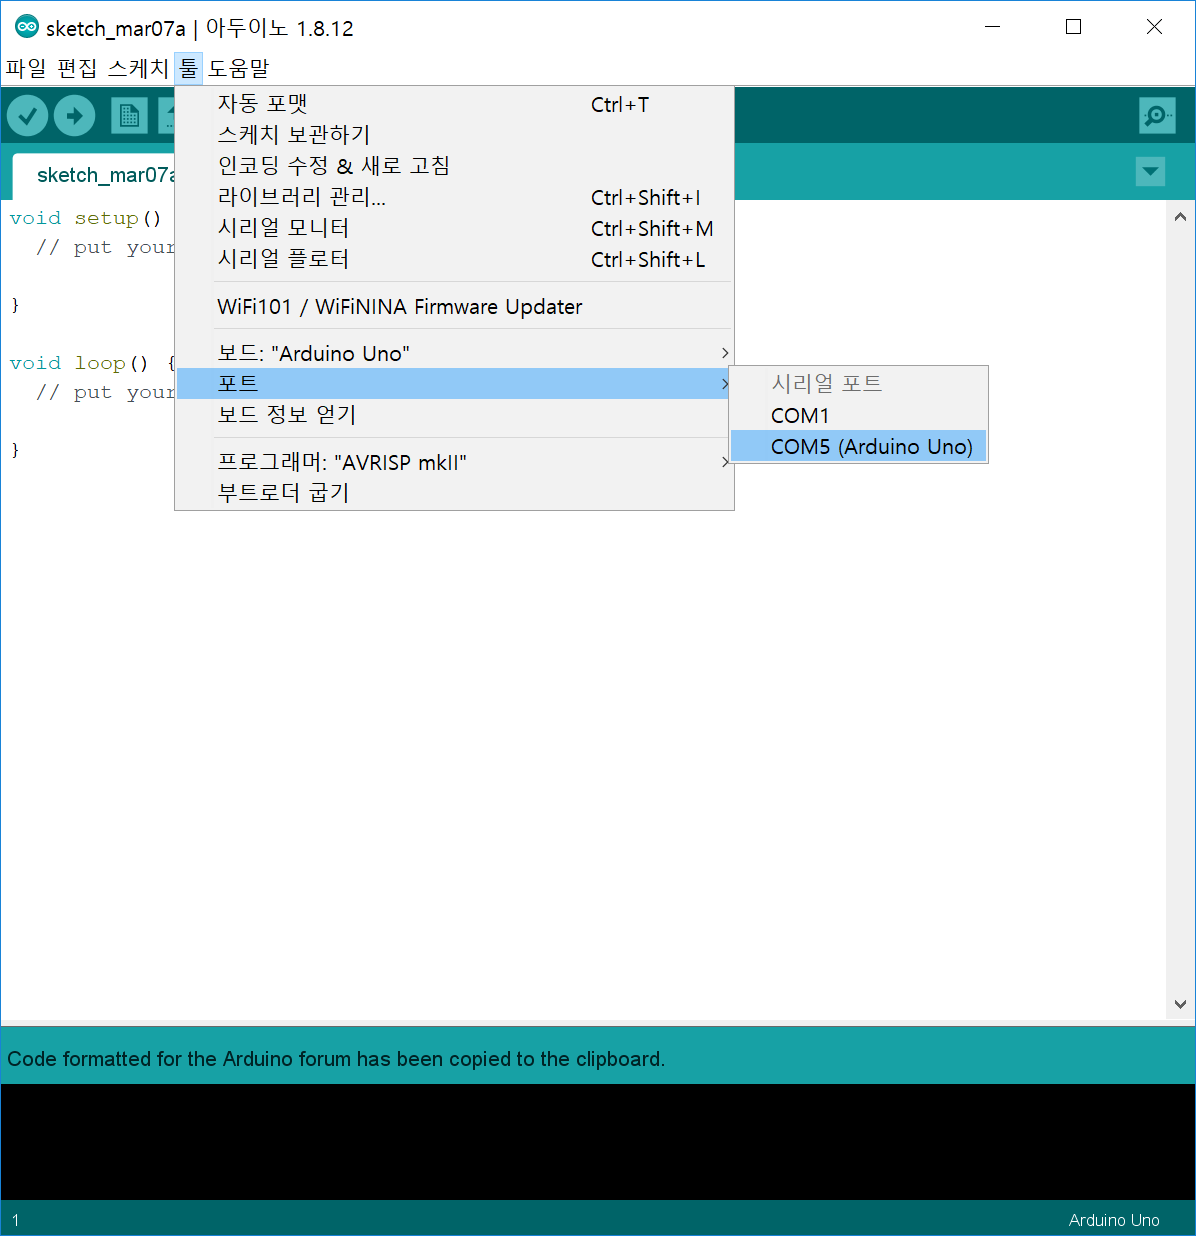Choose 스케치 보관하기 from menu
The height and width of the screenshot is (1236, 1196).
[455, 135]
